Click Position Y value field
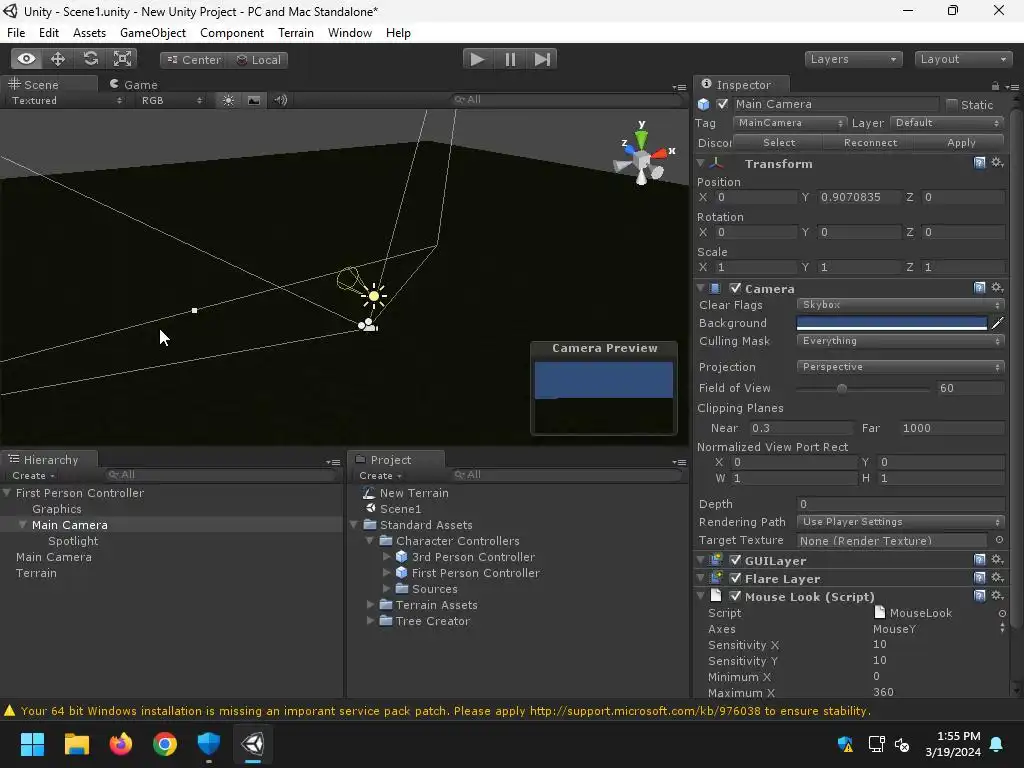This screenshot has width=1024, height=768. coord(859,197)
